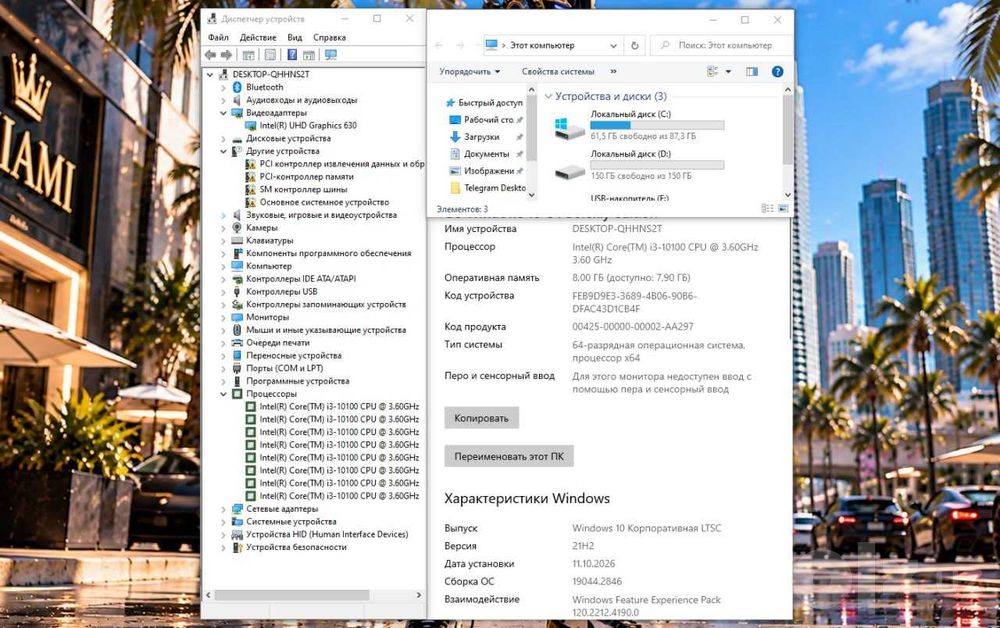Click Свойства системы in Explorer toolbar

[558, 71]
